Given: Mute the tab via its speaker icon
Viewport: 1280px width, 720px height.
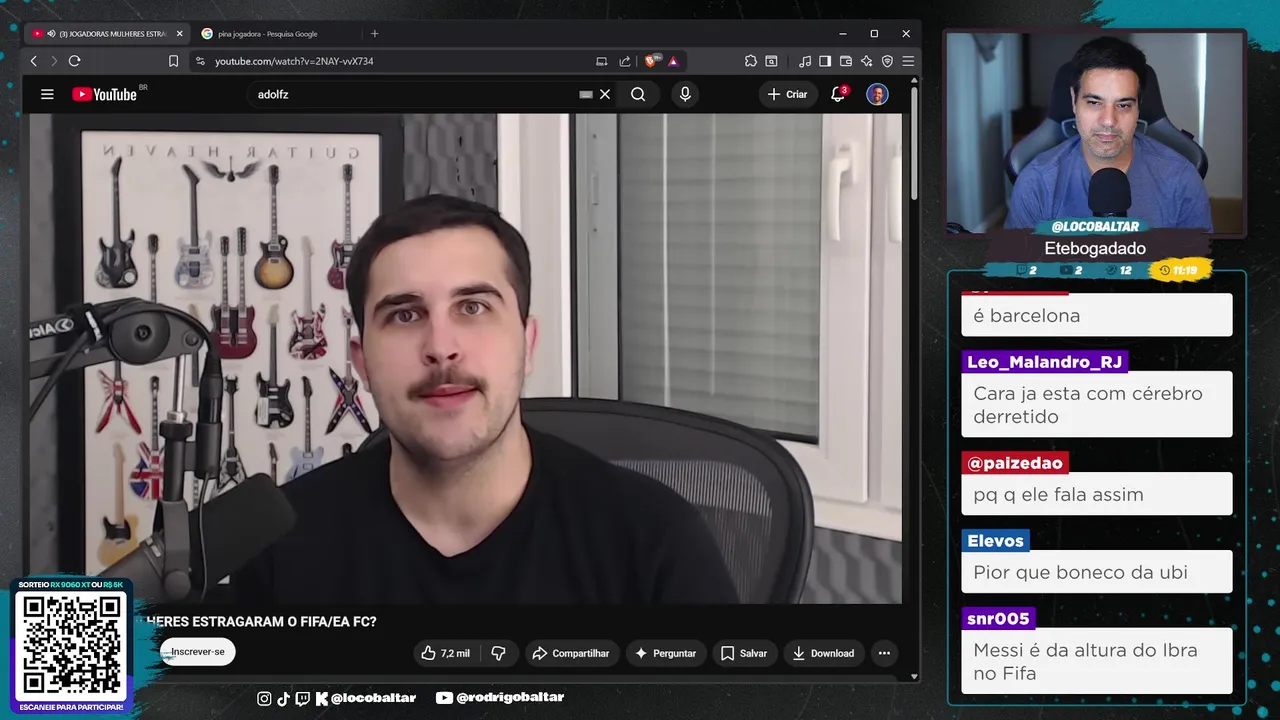Looking at the screenshot, I should pyautogui.click(x=51, y=34).
